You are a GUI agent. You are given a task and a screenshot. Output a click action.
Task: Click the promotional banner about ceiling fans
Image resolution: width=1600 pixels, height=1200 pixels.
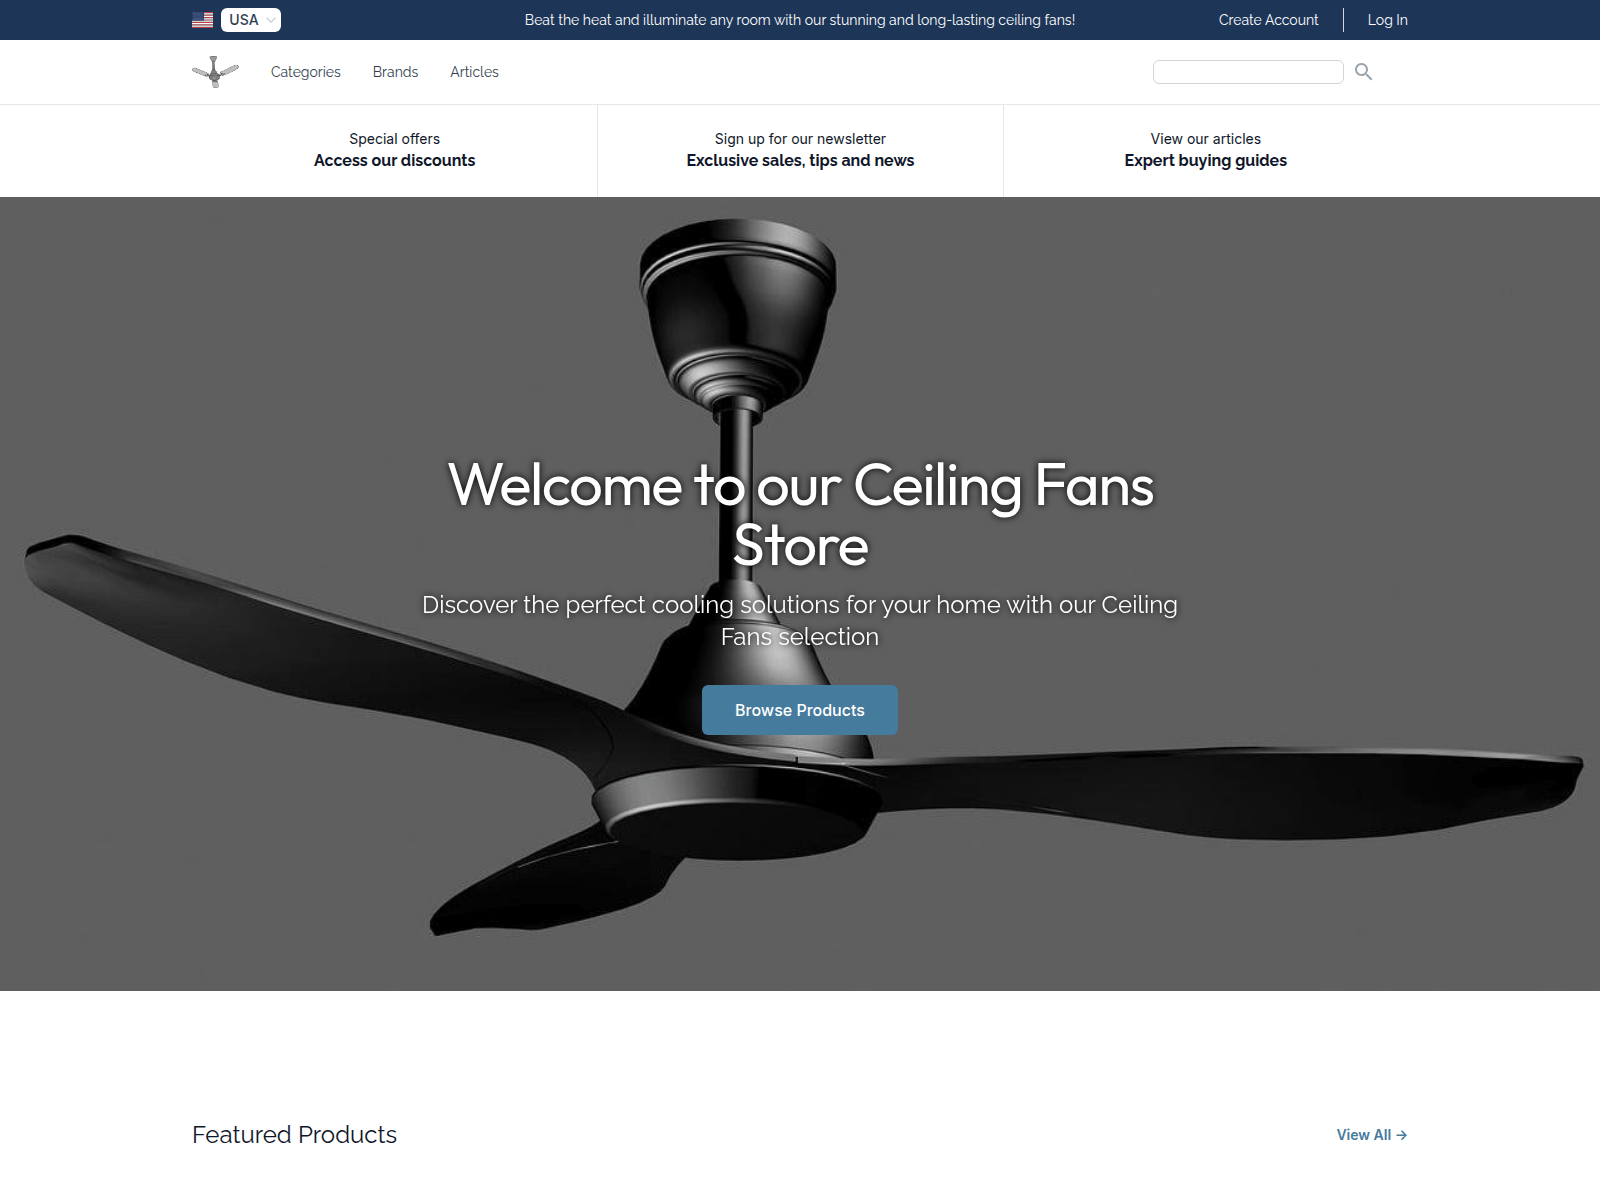tap(799, 19)
